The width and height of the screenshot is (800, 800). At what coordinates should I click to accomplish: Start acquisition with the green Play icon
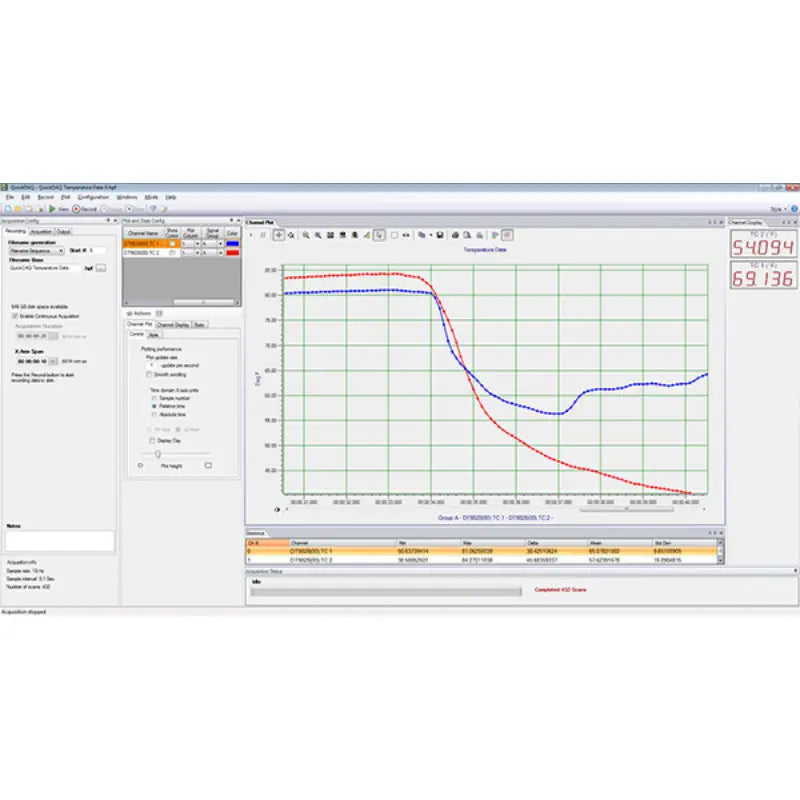pos(52,208)
